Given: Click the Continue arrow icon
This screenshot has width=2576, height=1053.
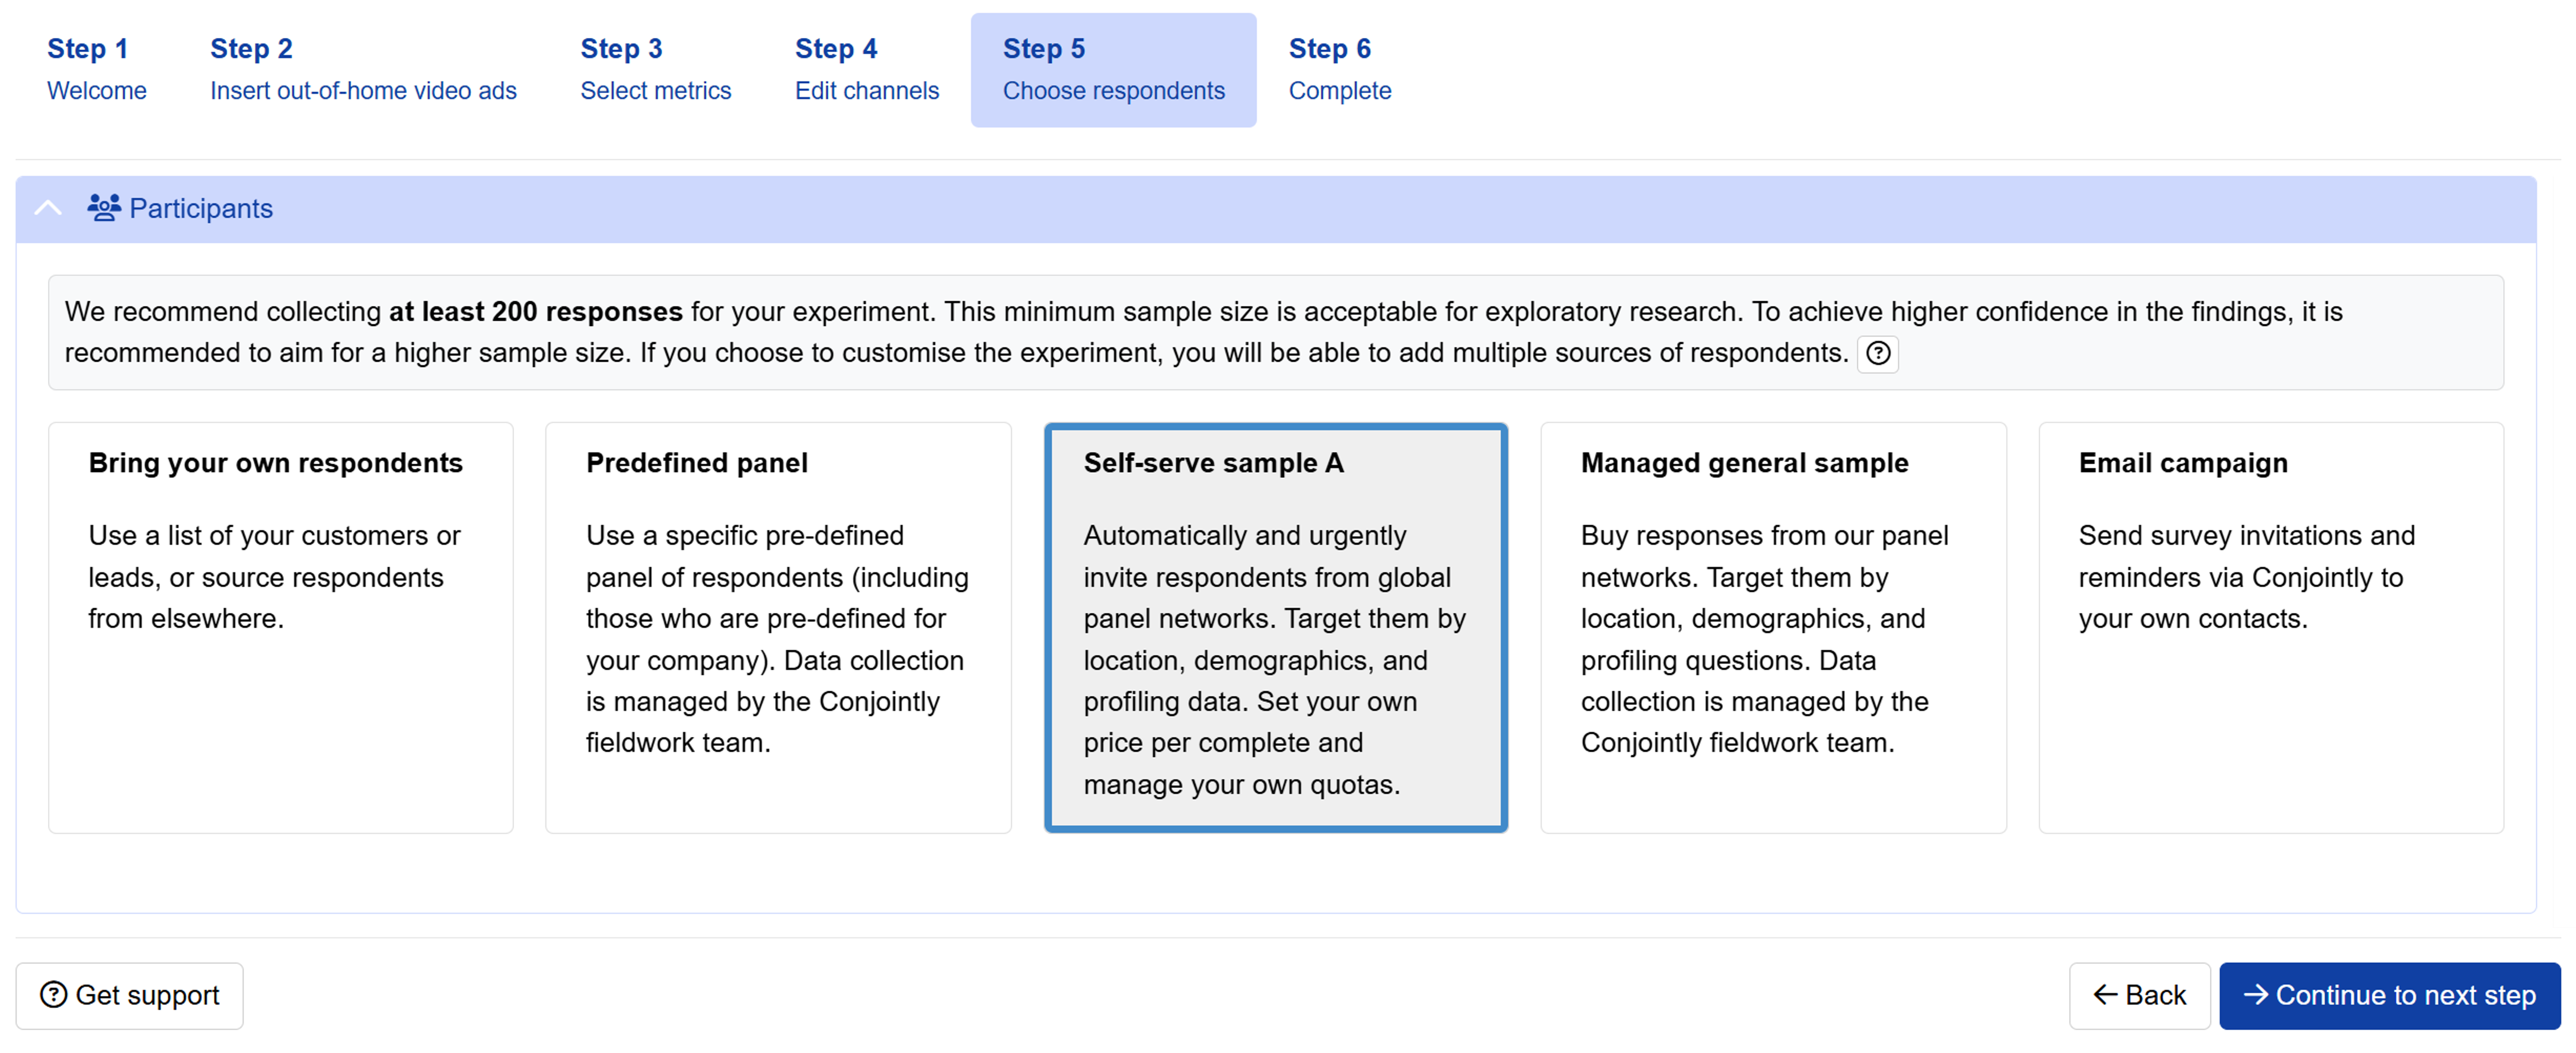Looking at the screenshot, I should 2255,995.
